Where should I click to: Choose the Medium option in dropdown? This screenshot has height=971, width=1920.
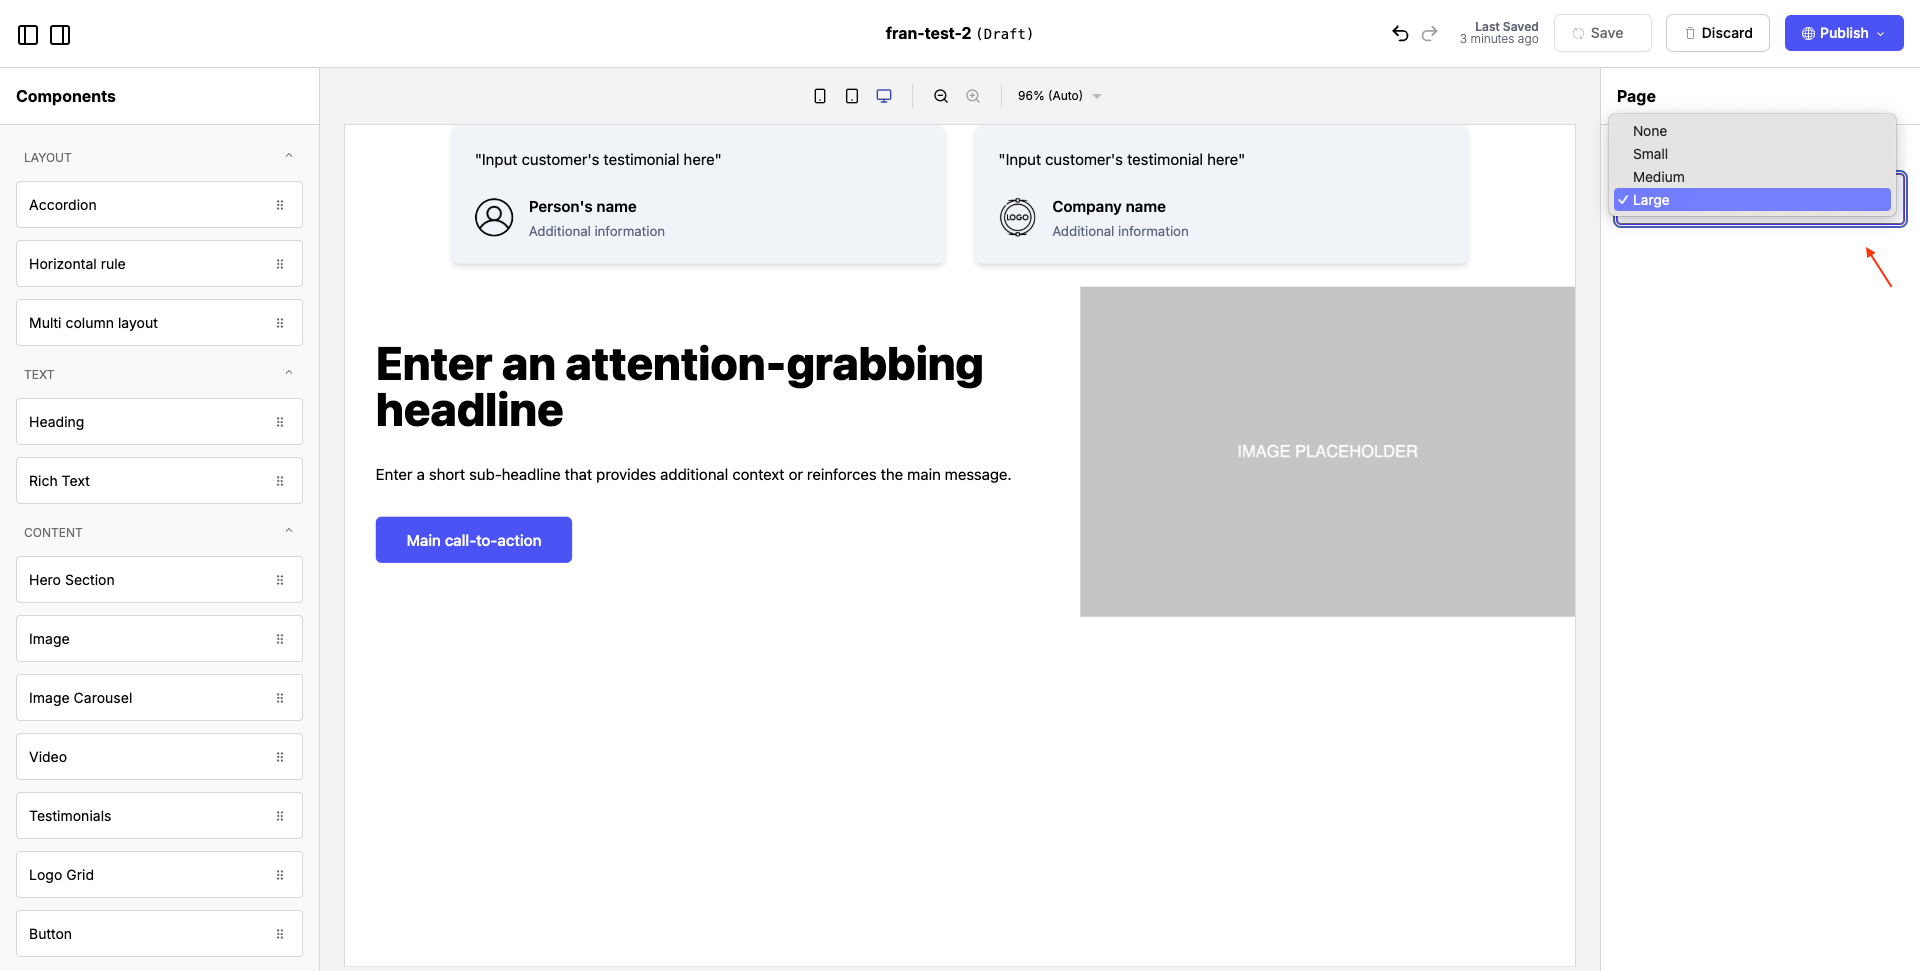point(1658,177)
